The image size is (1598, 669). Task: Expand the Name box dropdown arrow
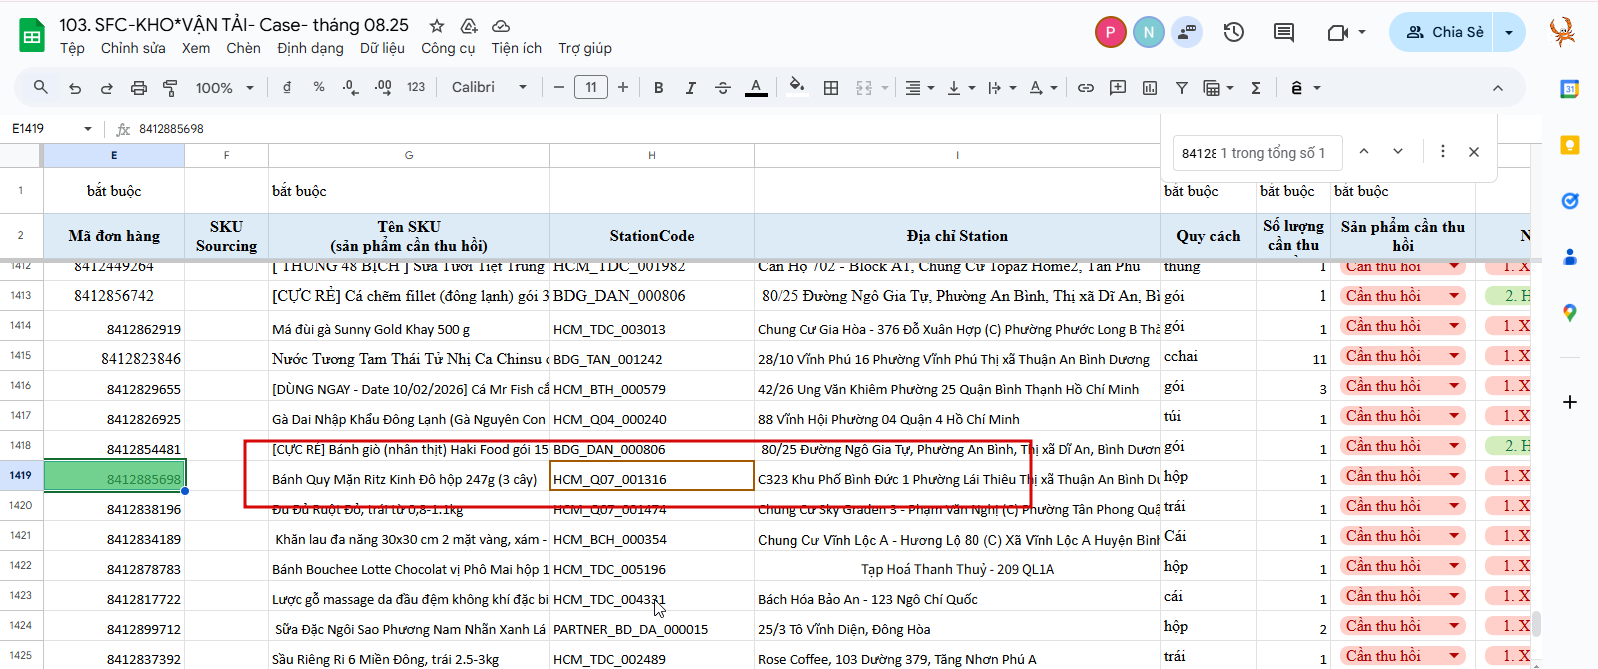pyautogui.click(x=88, y=129)
